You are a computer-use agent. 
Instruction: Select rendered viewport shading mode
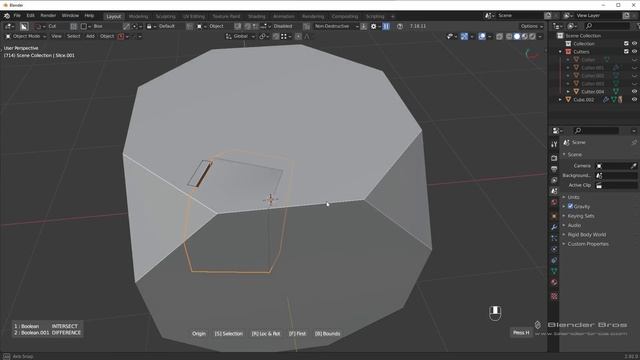click(x=532, y=36)
